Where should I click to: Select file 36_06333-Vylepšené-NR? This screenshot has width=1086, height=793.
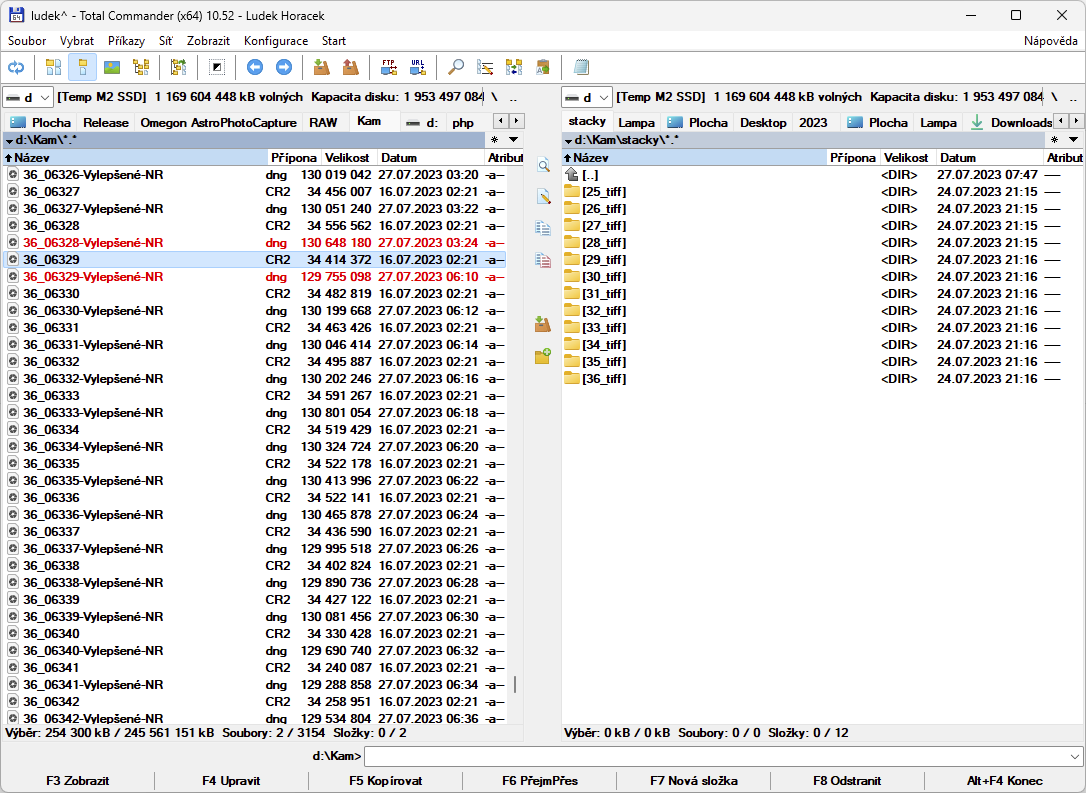point(256,413)
